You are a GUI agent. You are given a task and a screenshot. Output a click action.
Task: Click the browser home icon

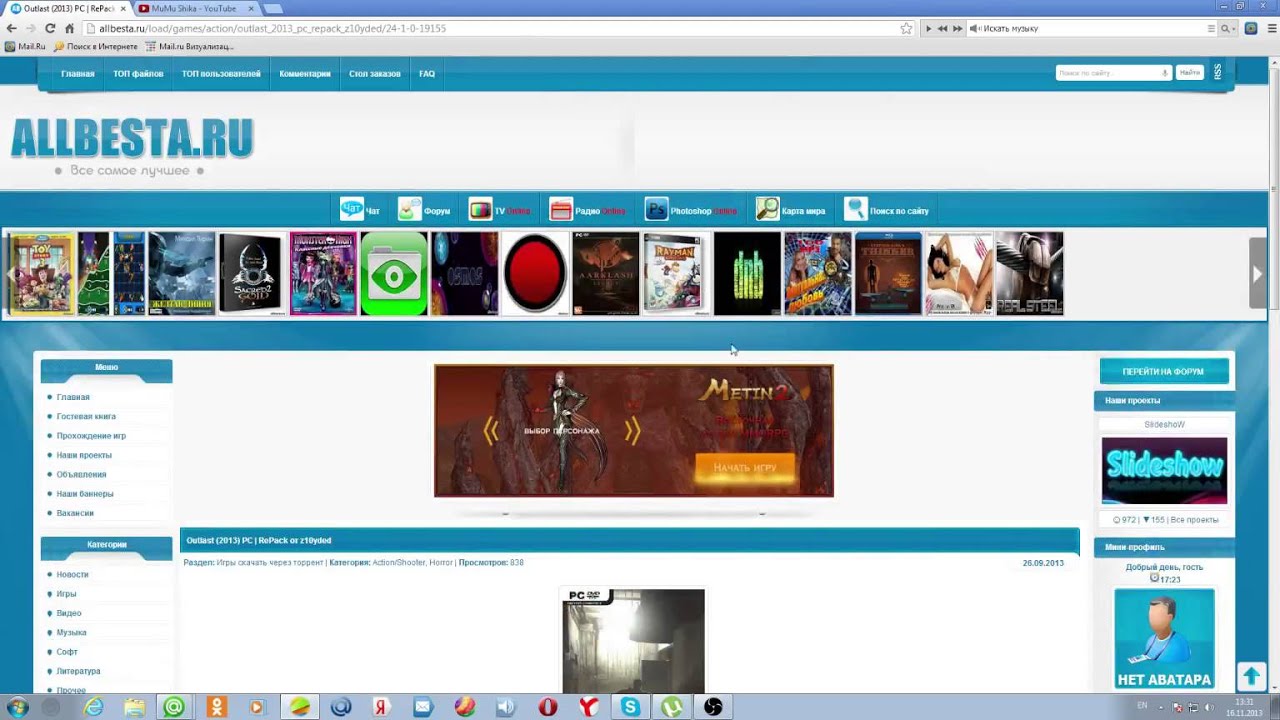[x=69, y=28]
